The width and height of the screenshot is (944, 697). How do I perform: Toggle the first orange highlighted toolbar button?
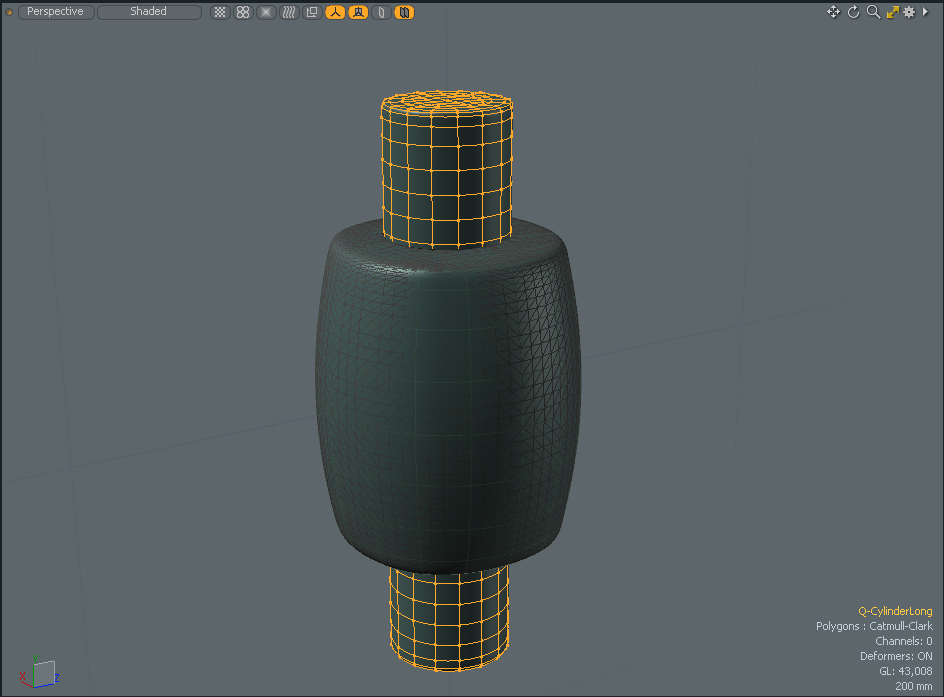point(334,12)
